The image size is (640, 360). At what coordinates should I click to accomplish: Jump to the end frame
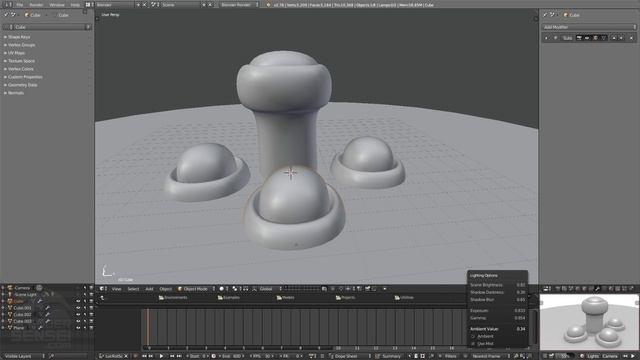pos(179,356)
